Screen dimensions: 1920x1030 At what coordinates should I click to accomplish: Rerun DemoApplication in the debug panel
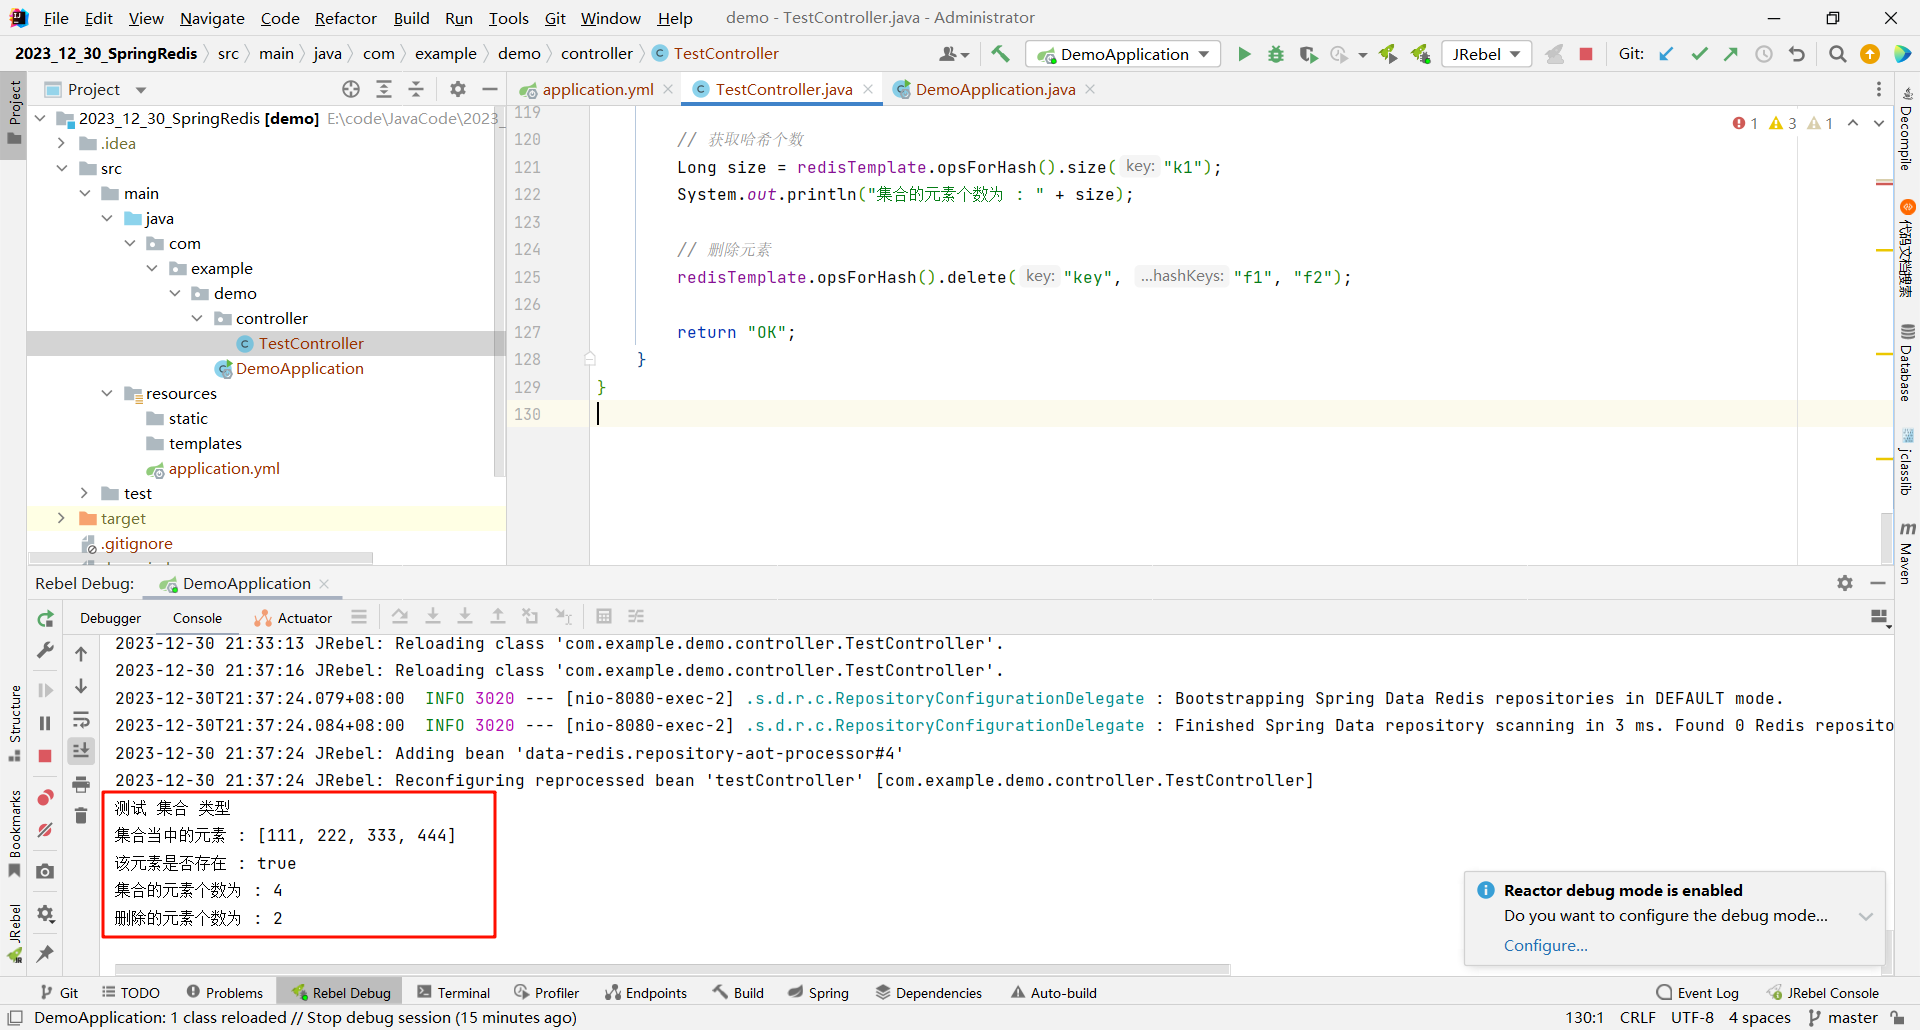[x=45, y=619]
